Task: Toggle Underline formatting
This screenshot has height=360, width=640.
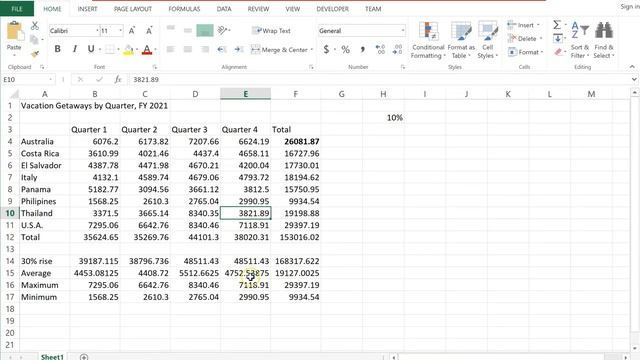Action: (x=91, y=49)
